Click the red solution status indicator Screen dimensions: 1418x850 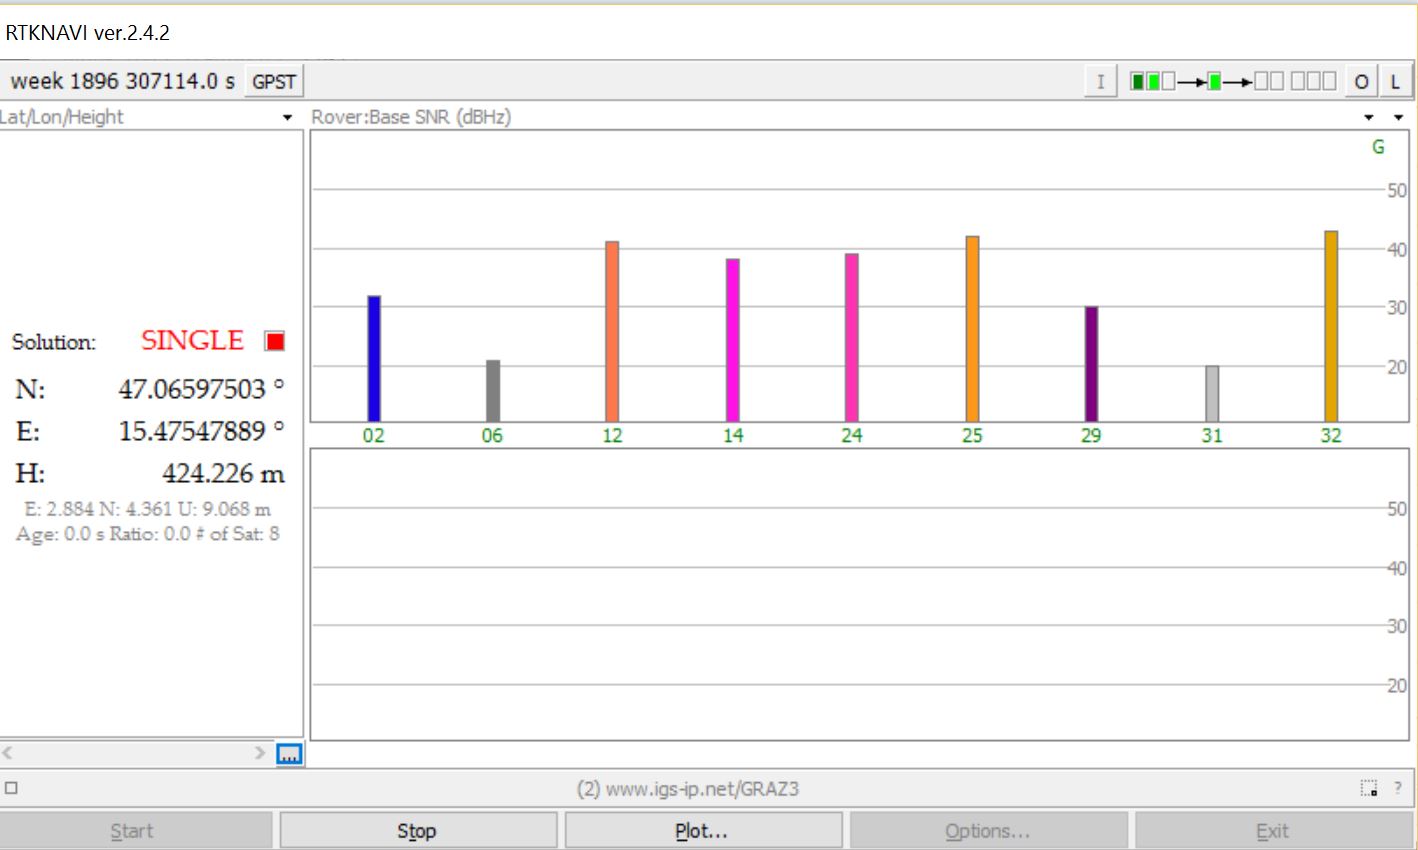pos(274,341)
